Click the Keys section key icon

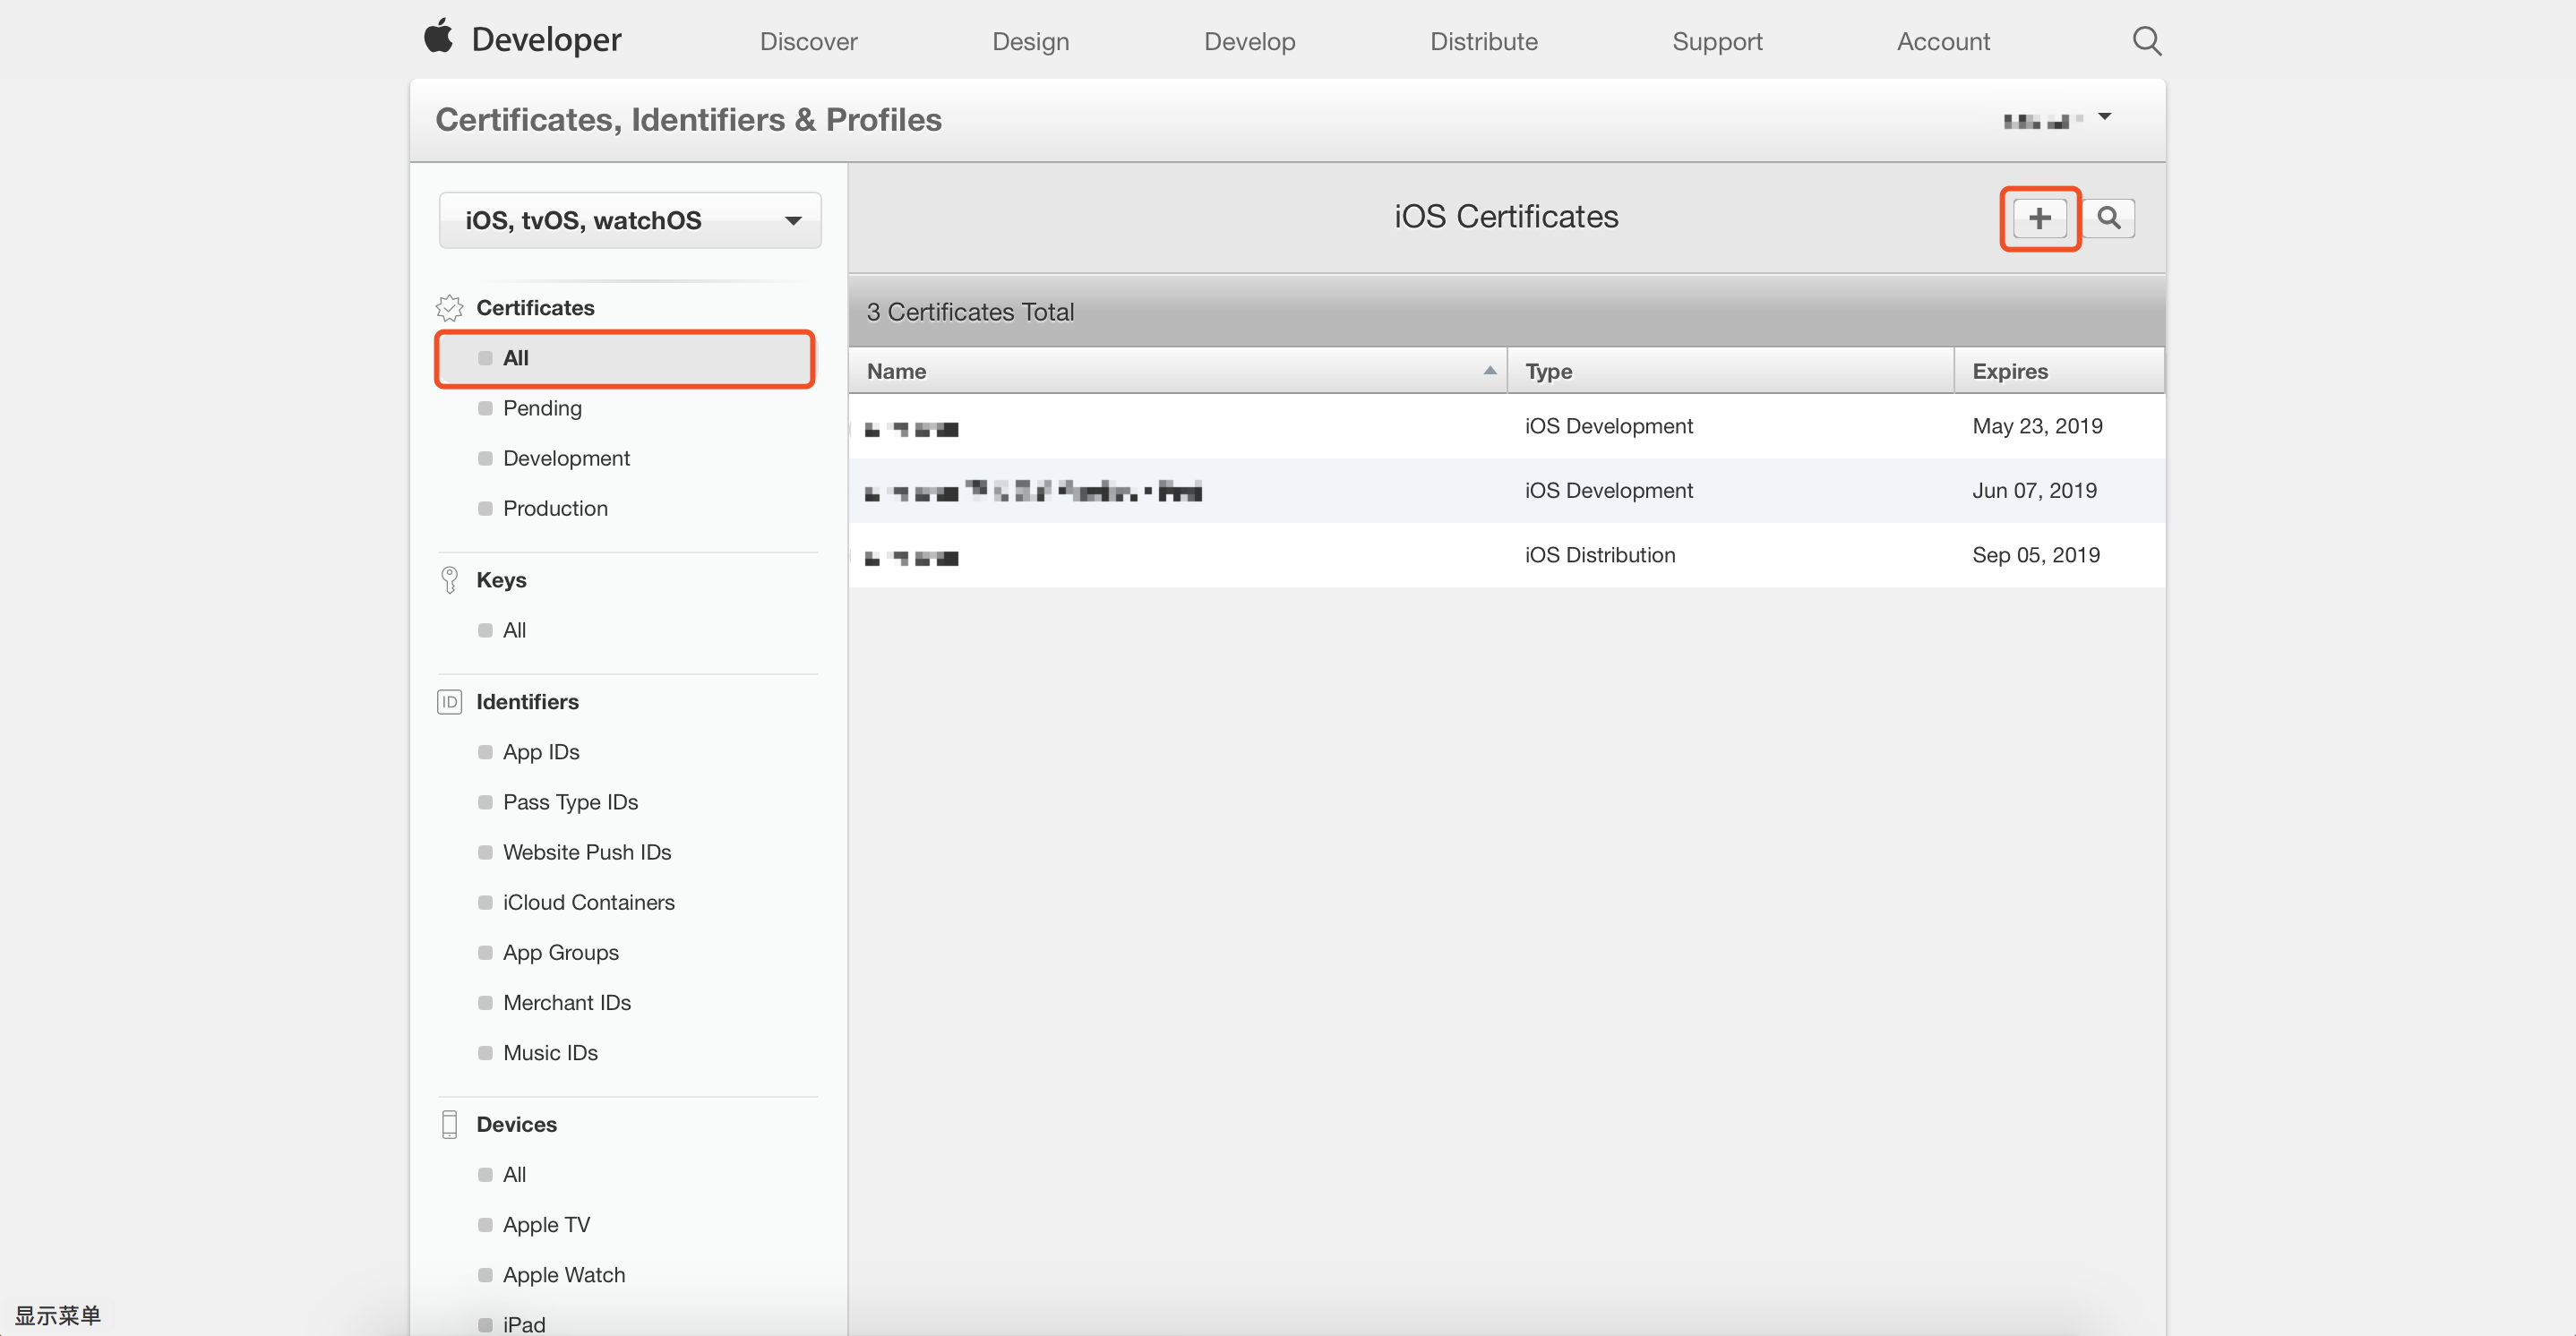click(x=449, y=580)
